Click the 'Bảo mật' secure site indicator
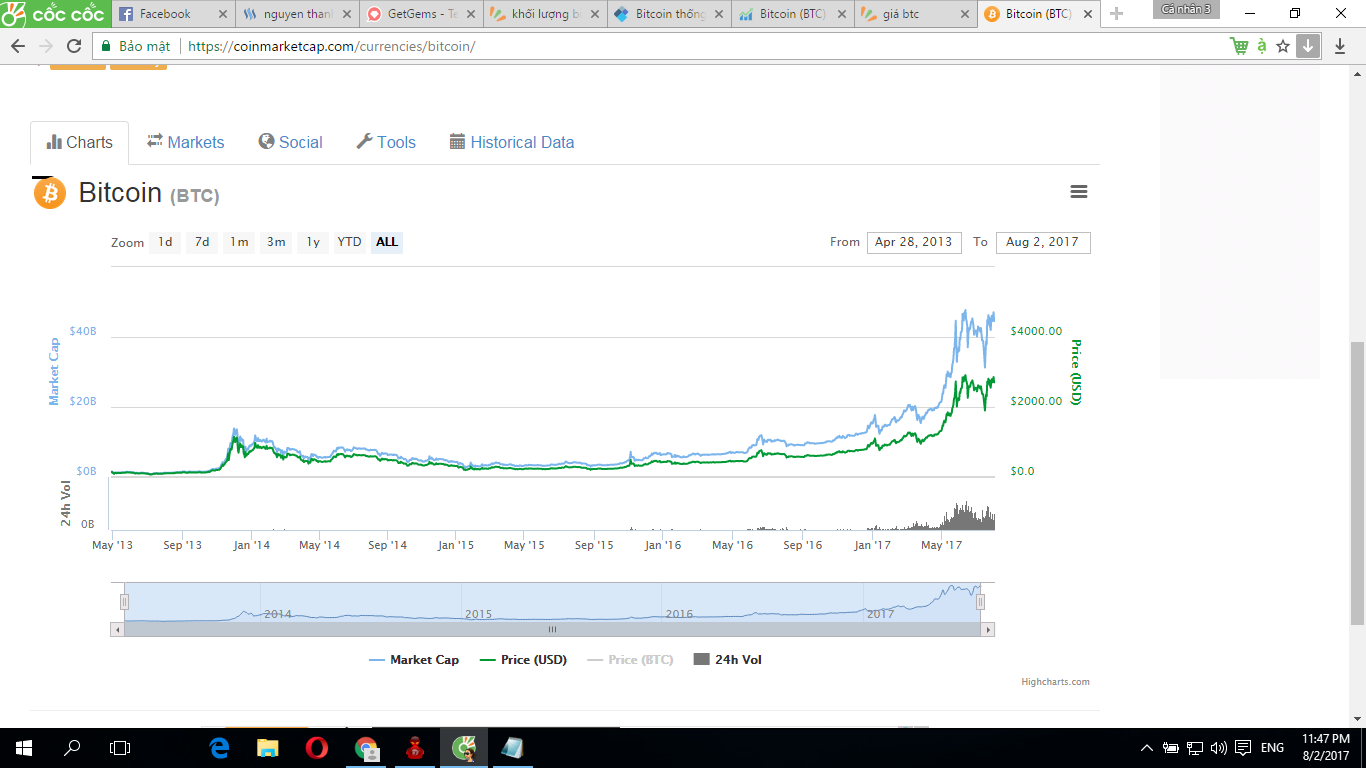The width and height of the screenshot is (1366, 768). click(135, 47)
